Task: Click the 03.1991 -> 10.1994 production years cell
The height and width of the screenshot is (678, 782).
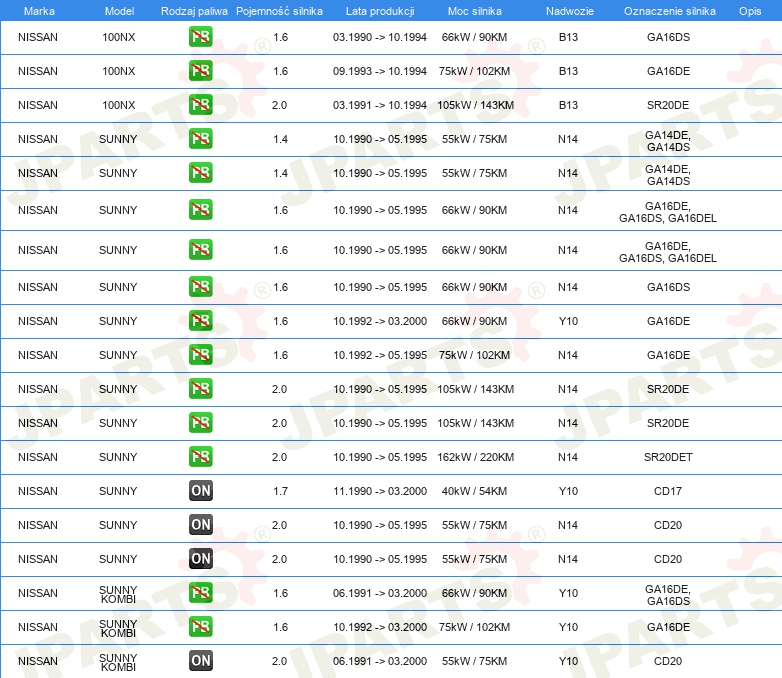Action: click(380, 105)
